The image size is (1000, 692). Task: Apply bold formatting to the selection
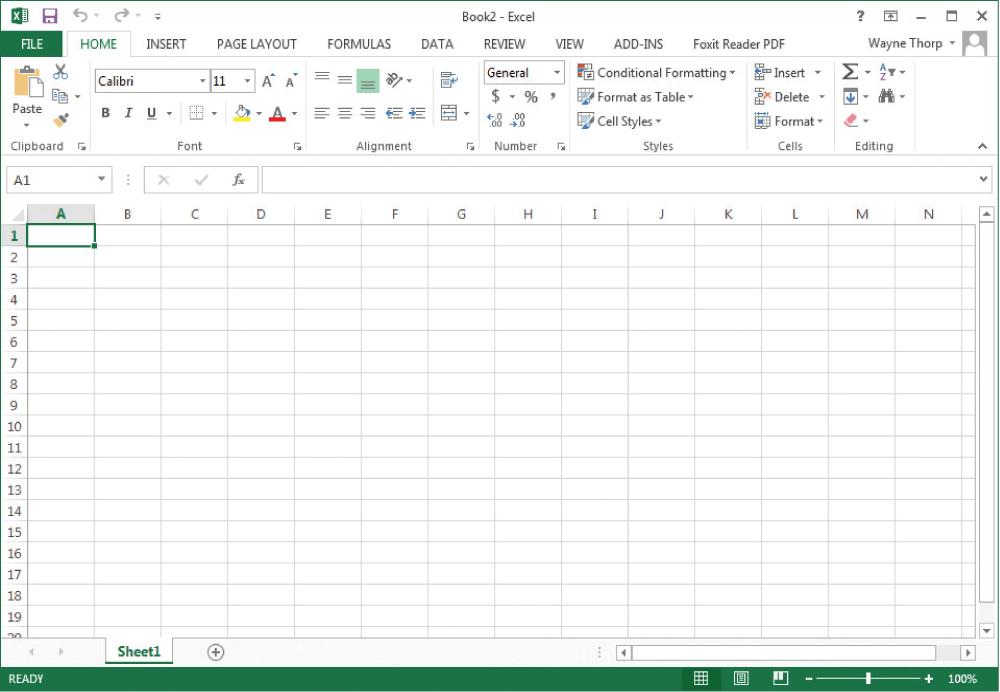click(x=105, y=113)
